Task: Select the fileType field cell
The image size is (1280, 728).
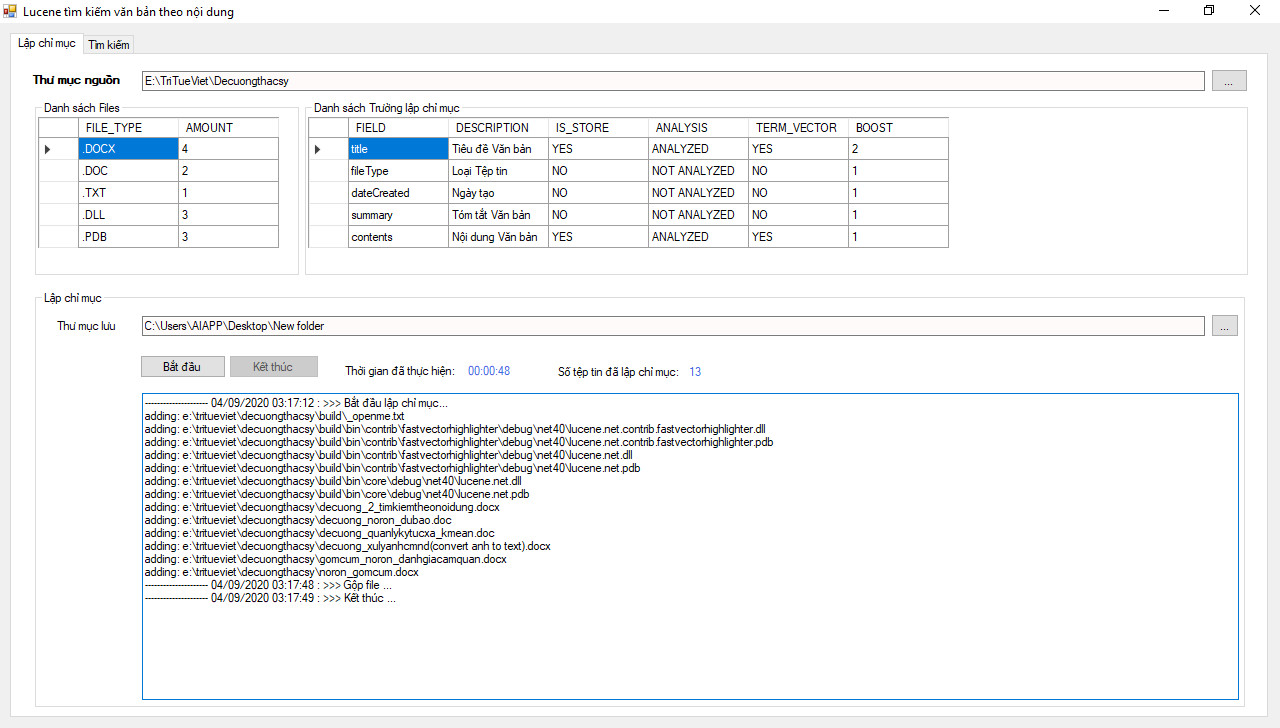Action: click(399, 171)
